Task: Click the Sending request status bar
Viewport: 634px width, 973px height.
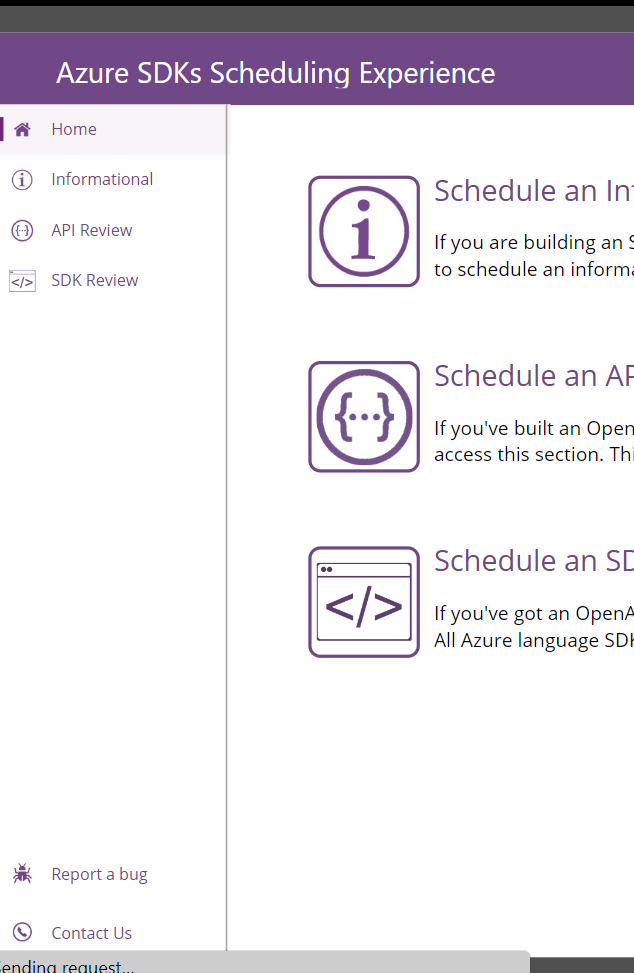Action: (265, 965)
